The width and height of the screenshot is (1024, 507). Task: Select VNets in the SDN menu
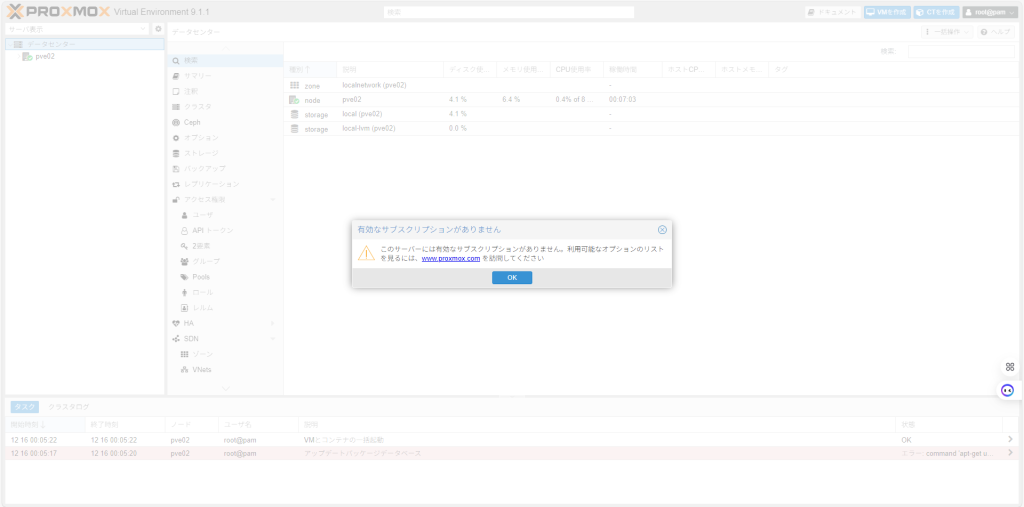click(202, 370)
